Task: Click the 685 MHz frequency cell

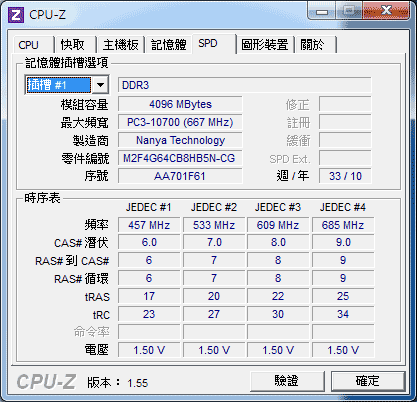Action: coord(343,225)
